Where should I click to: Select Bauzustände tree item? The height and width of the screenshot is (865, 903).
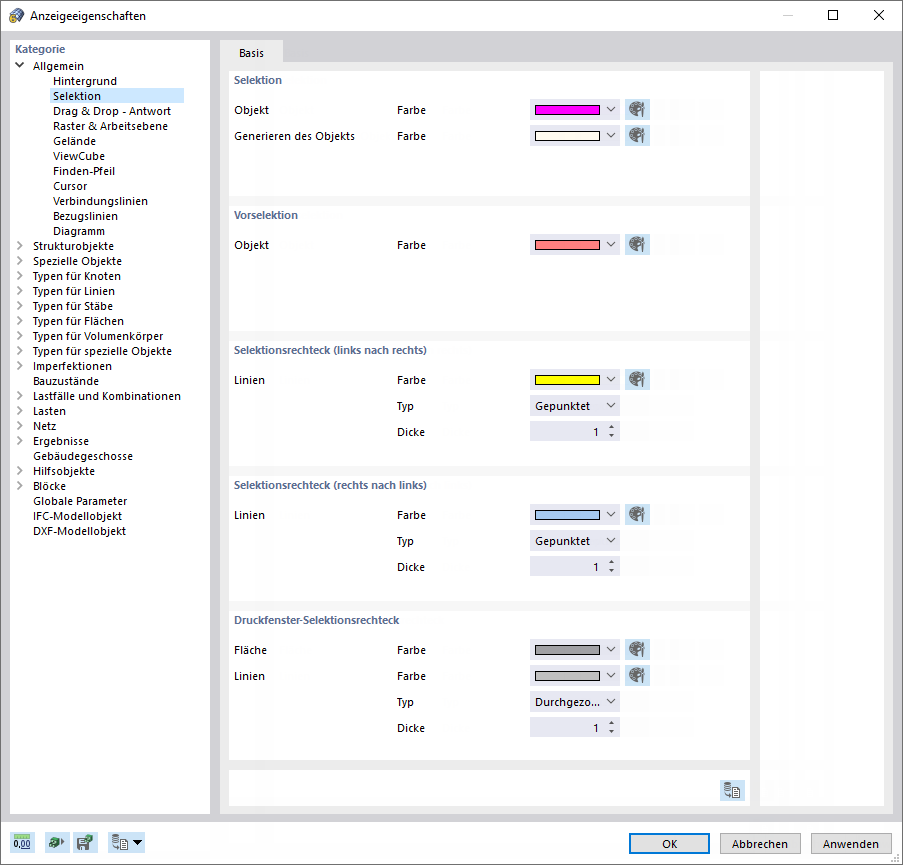point(66,381)
